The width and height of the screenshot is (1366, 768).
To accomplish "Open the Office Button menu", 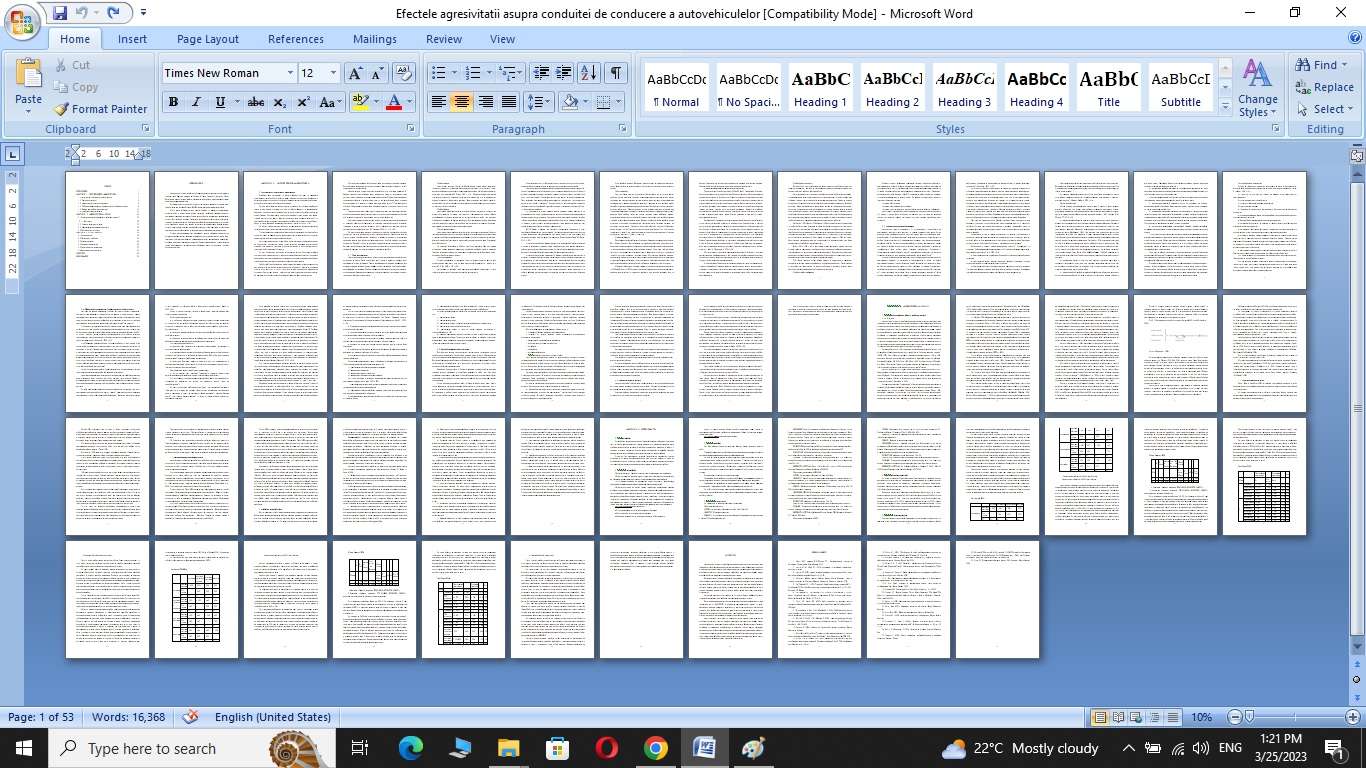I will tap(21, 21).
